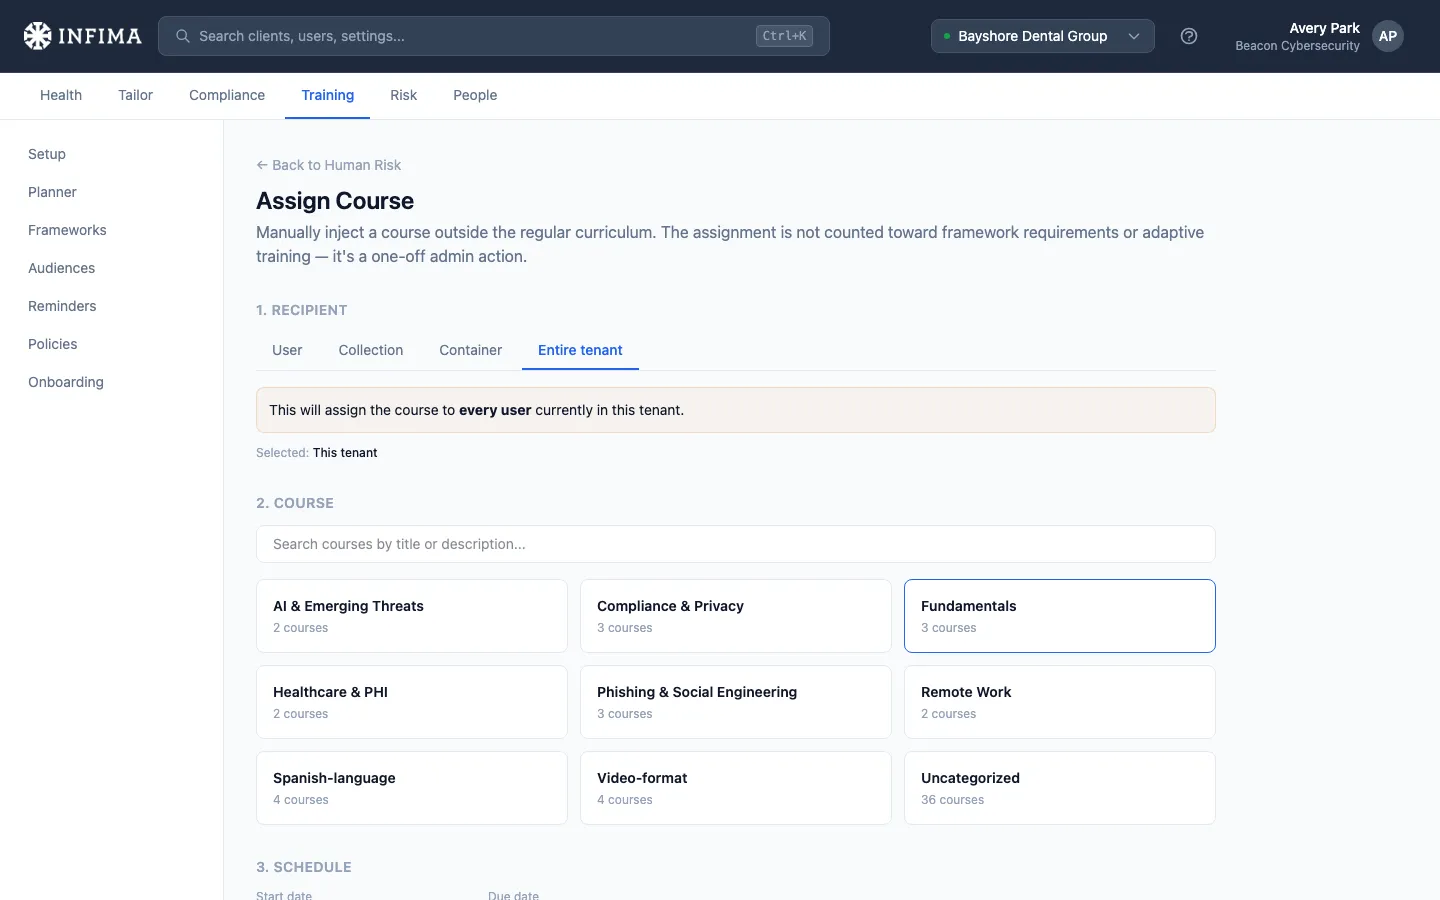Go to Frameworks in the sidebar

coord(67,230)
